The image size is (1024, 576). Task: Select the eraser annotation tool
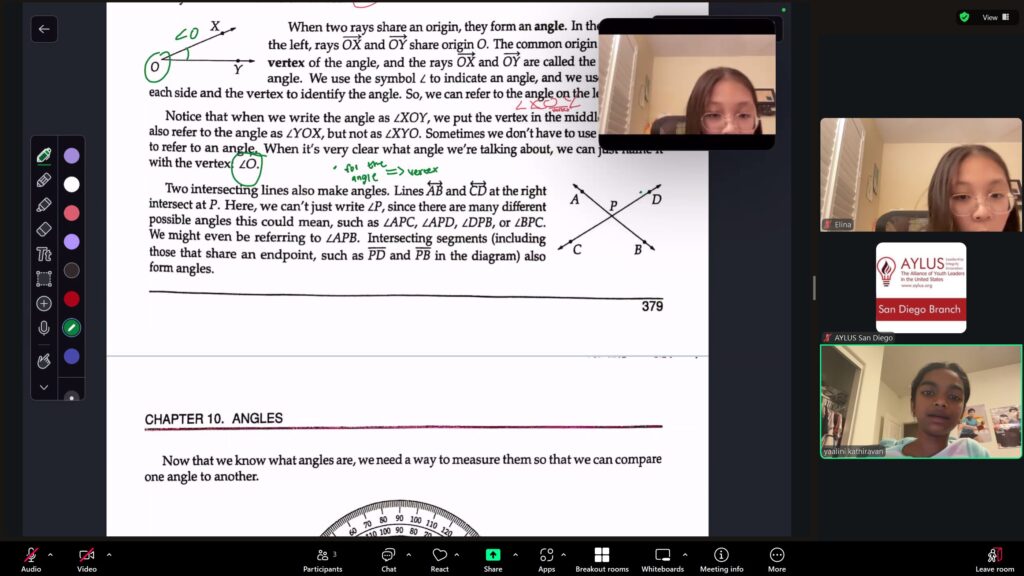click(x=44, y=229)
